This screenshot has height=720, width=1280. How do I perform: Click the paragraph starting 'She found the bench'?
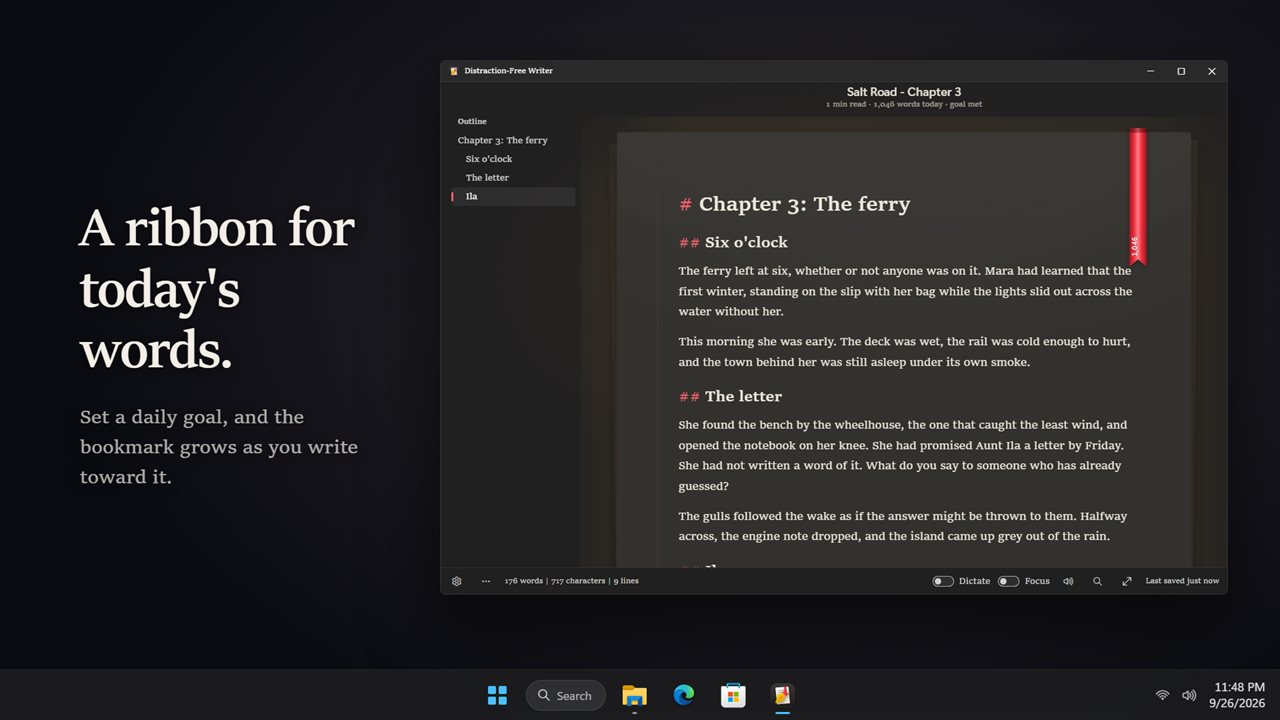[903, 455]
